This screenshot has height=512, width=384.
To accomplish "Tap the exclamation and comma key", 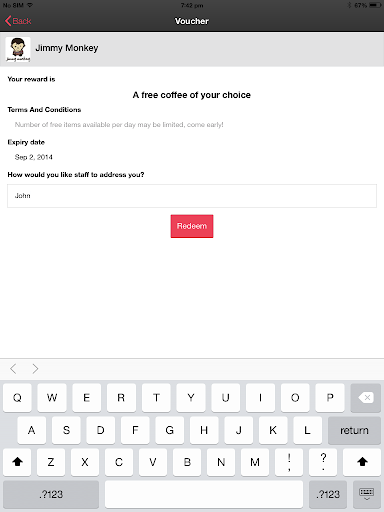I will click(289, 462).
